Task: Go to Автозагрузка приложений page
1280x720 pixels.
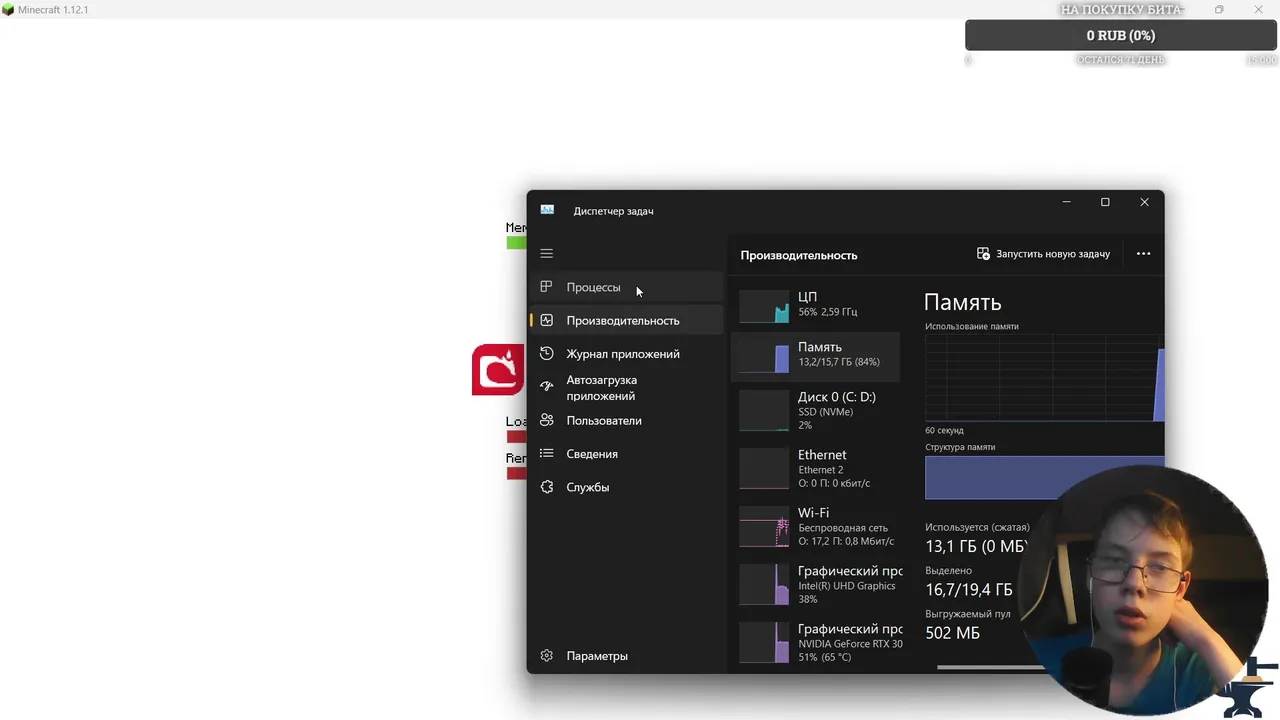Action: 626,388
